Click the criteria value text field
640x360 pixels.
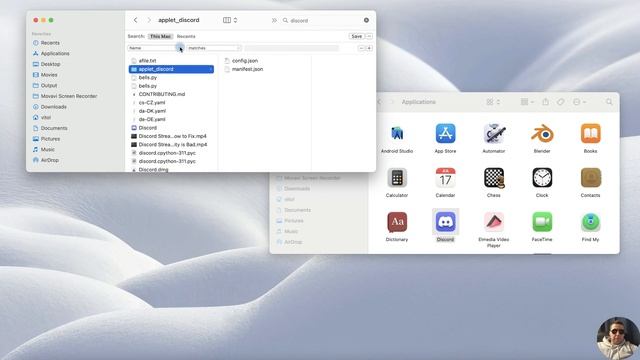click(291, 48)
